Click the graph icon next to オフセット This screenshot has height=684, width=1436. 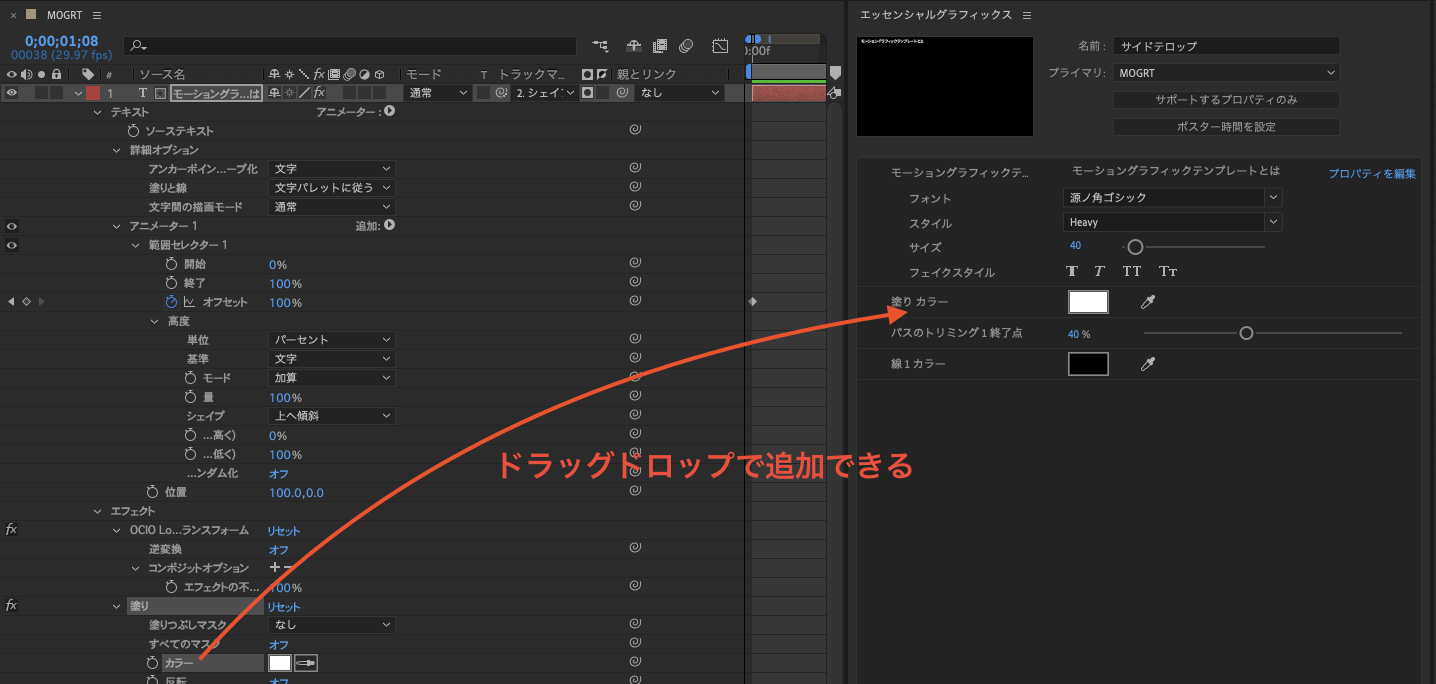click(189, 302)
